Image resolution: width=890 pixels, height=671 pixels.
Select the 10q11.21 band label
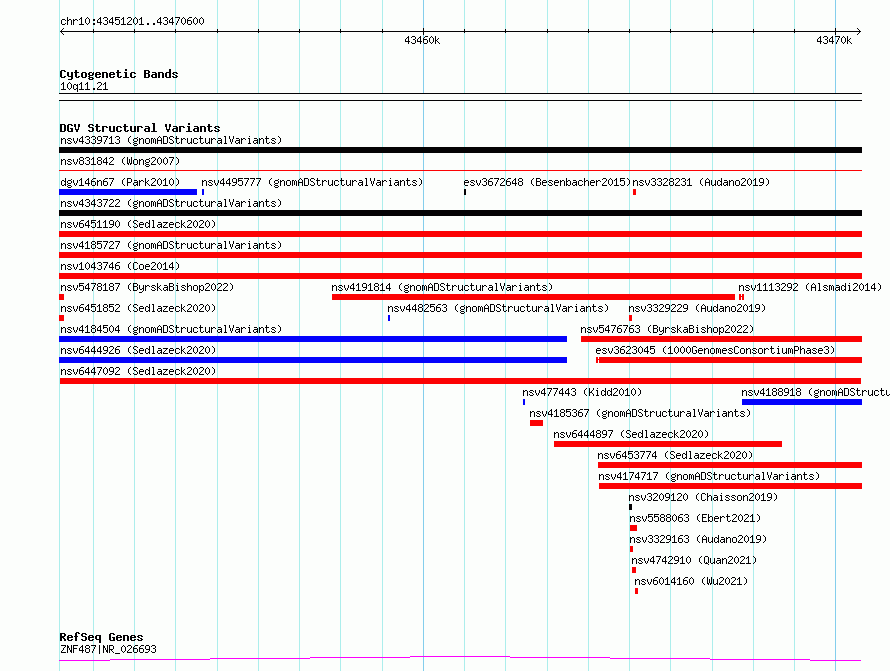click(84, 86)
